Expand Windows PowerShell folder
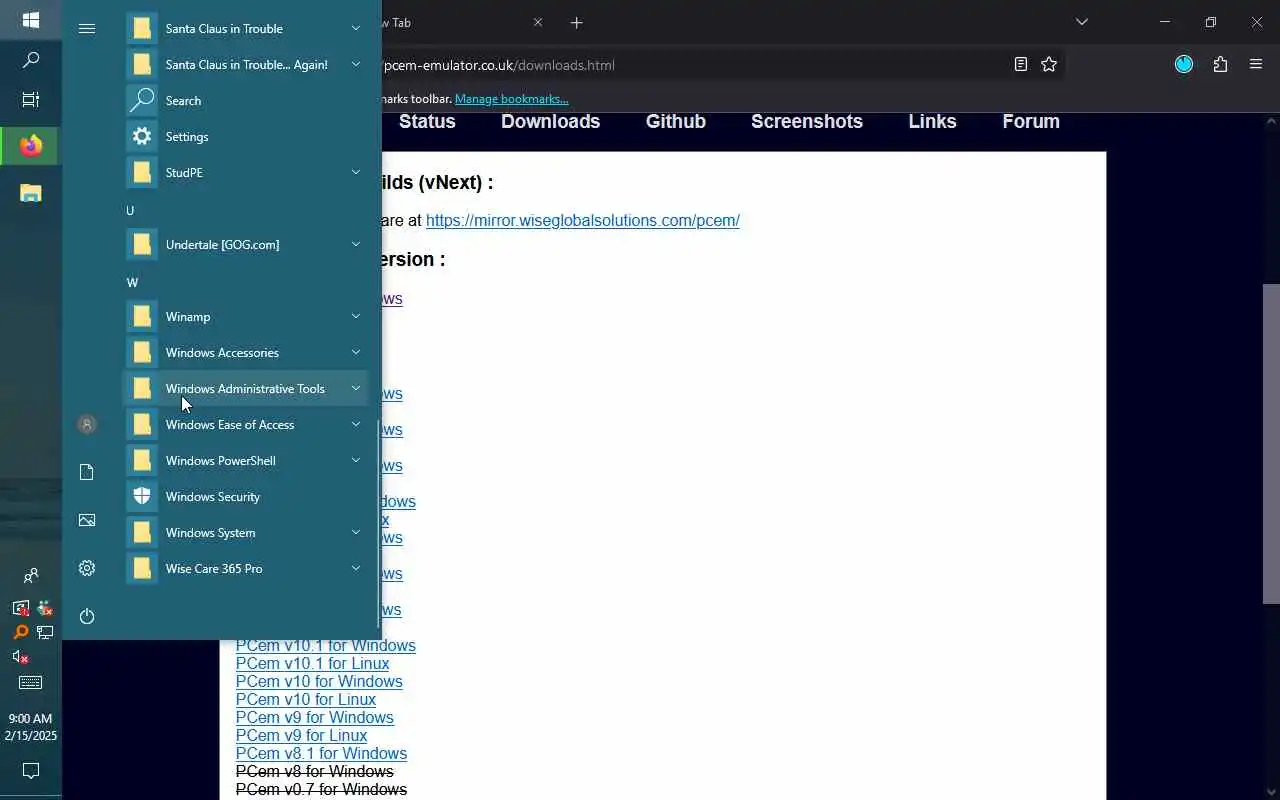 point(246,460)
